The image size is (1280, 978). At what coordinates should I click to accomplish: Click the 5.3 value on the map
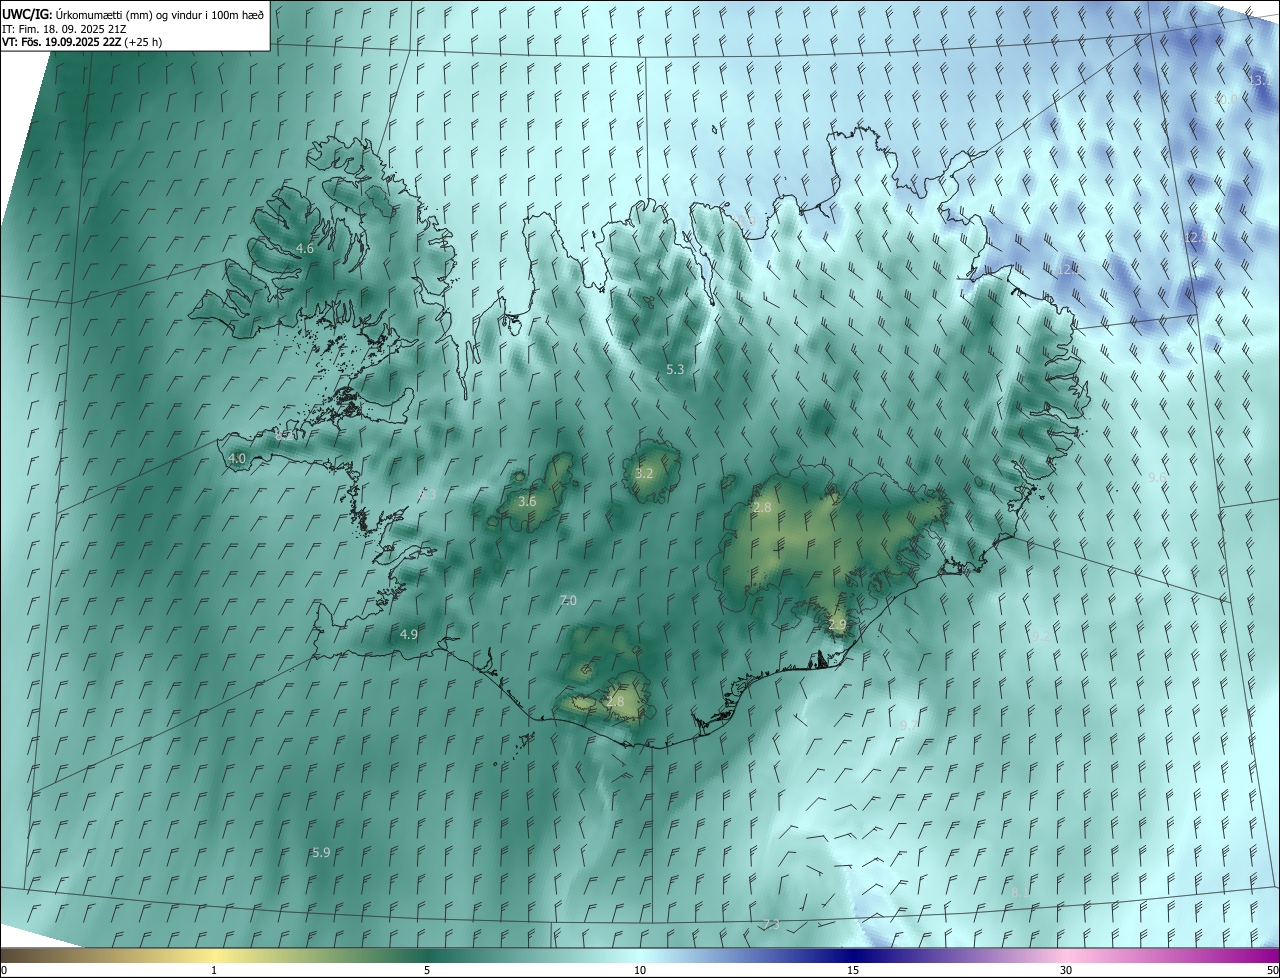pos(675,370)
